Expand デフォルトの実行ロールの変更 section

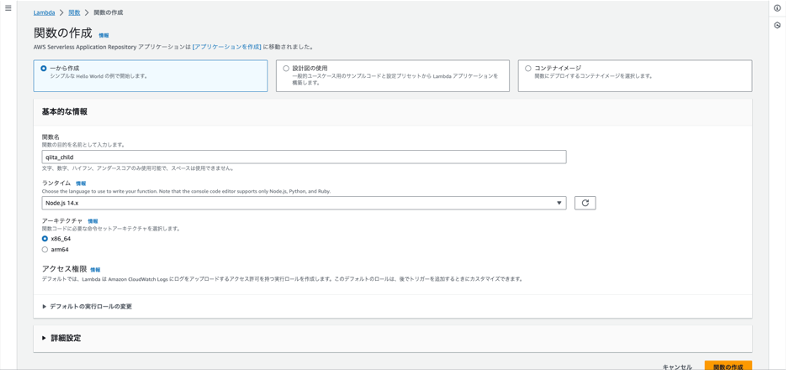(87, 306)
